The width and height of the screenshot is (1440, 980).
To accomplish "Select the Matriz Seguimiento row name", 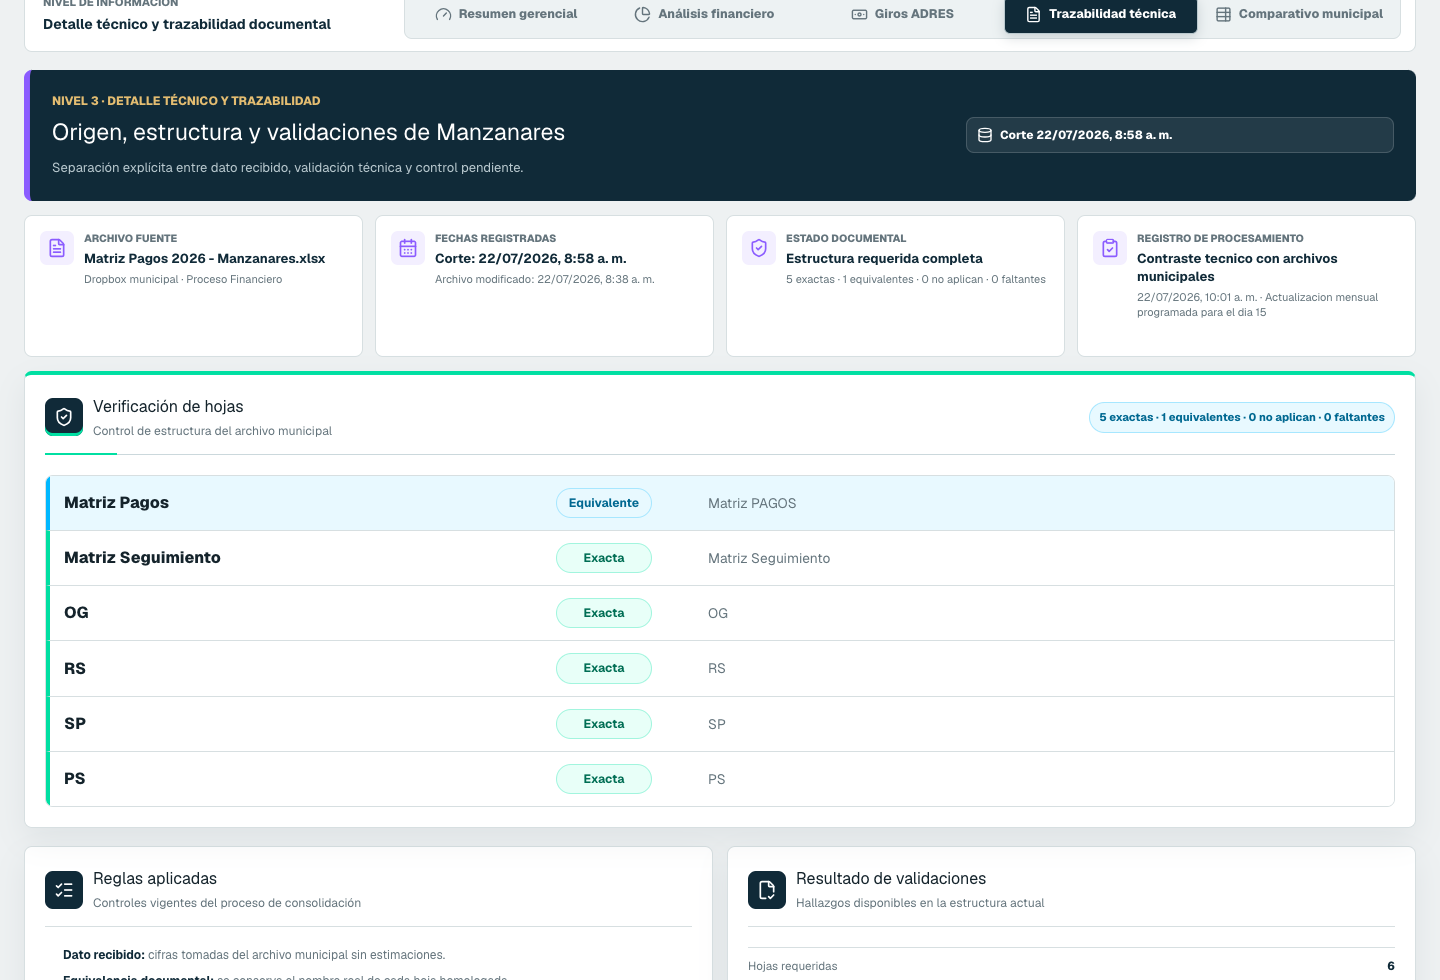I will 142,558.
